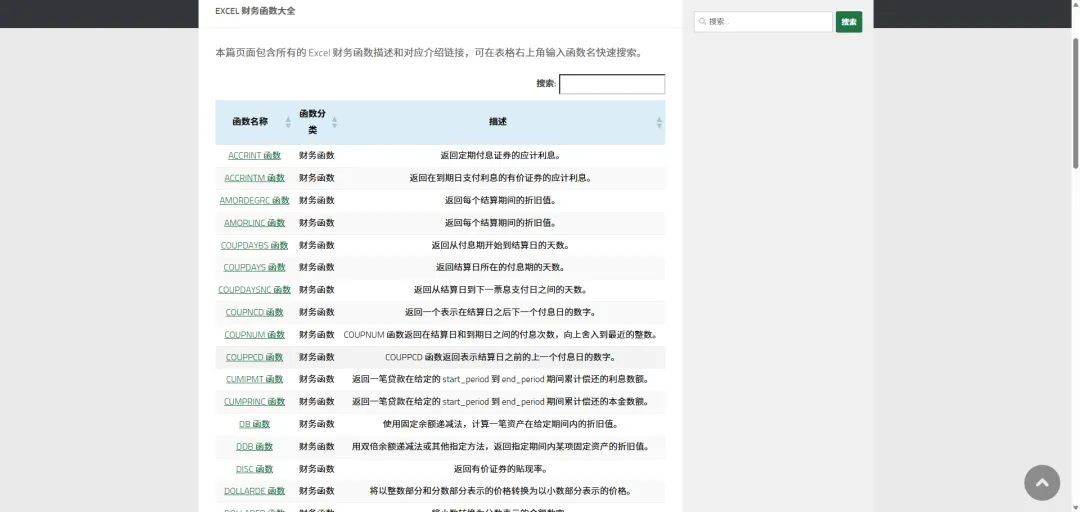Viewport: 1080px width, 512px height.
Task: Select the COUPNUM description text
Action: 500,335
